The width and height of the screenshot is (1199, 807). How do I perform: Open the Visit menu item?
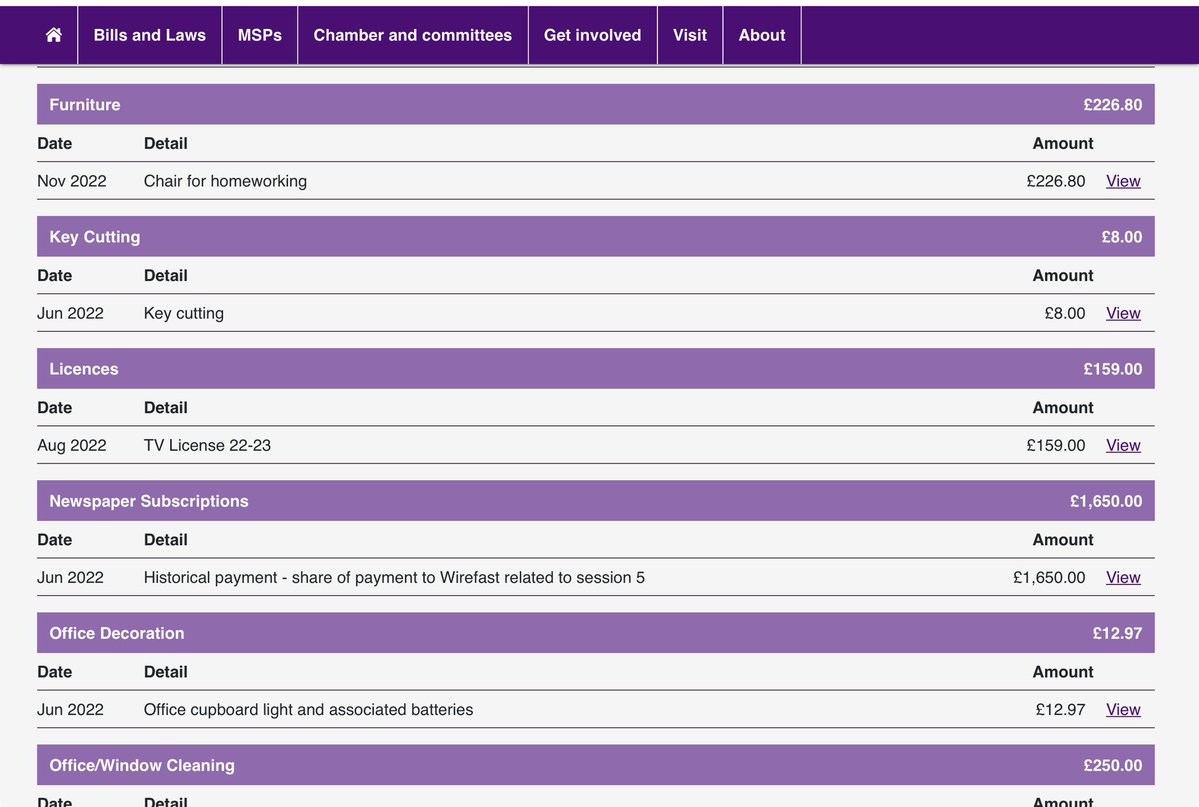[x=690, y=35]
